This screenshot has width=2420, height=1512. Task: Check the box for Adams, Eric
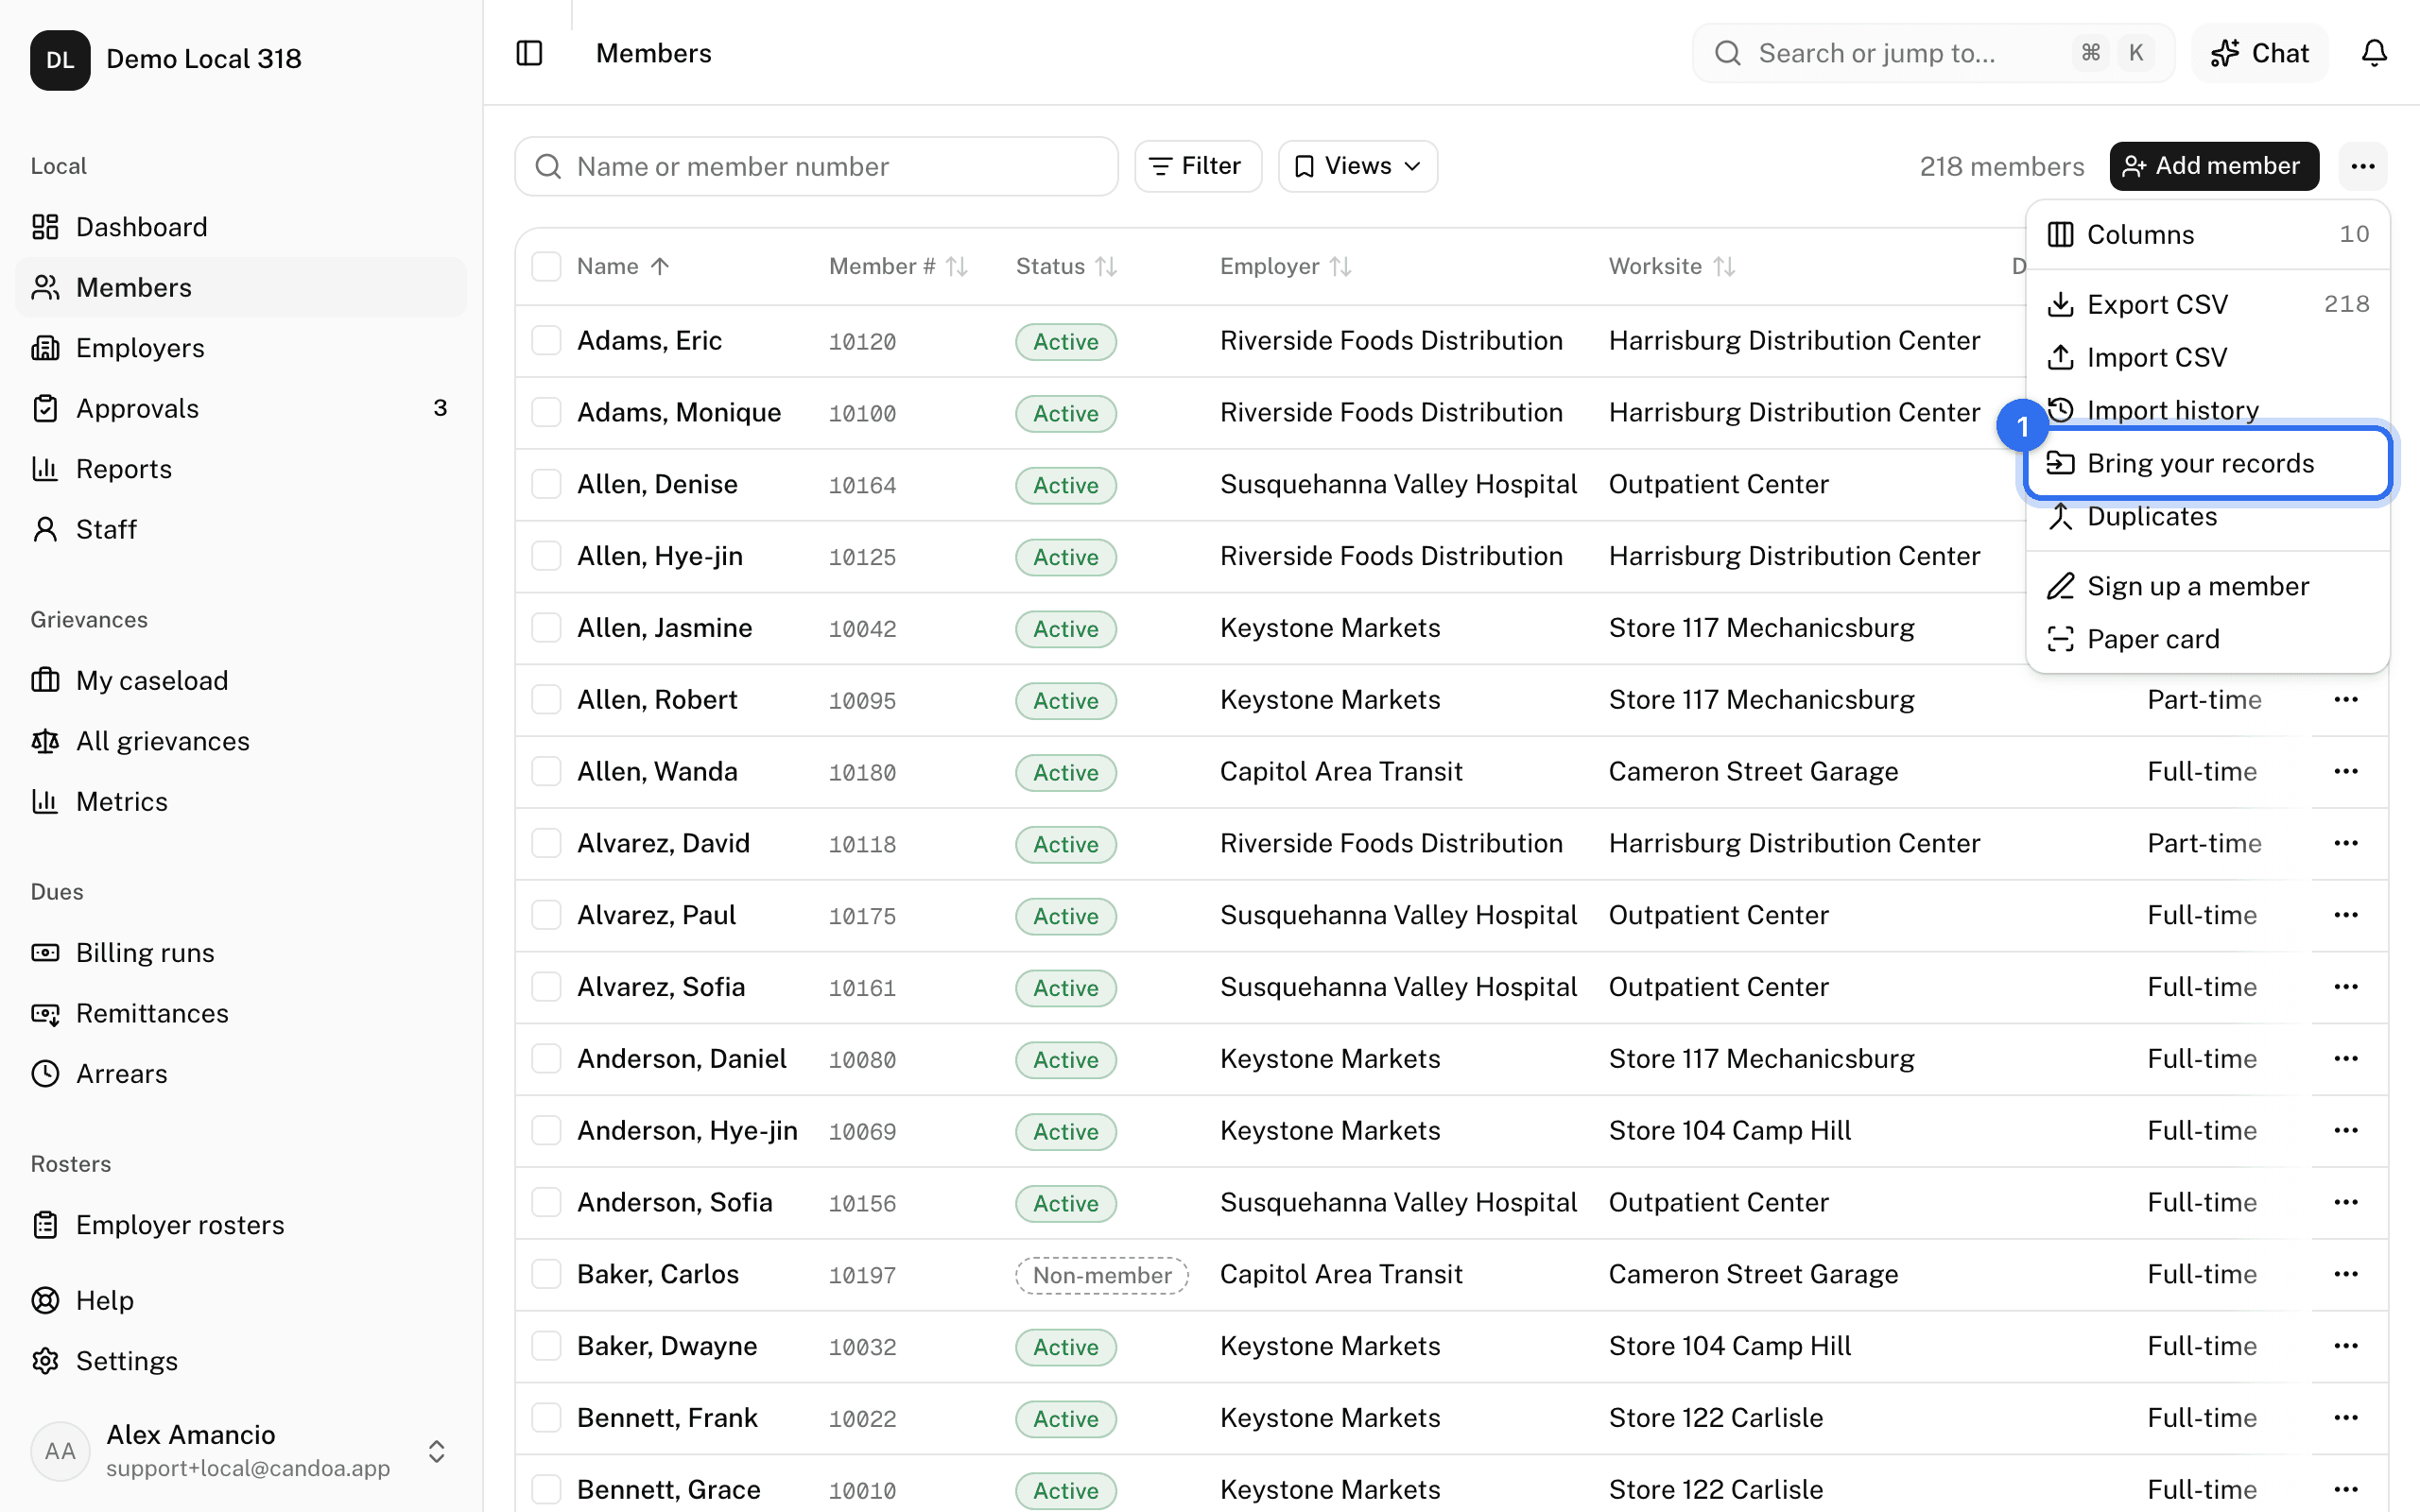[546, 341]
